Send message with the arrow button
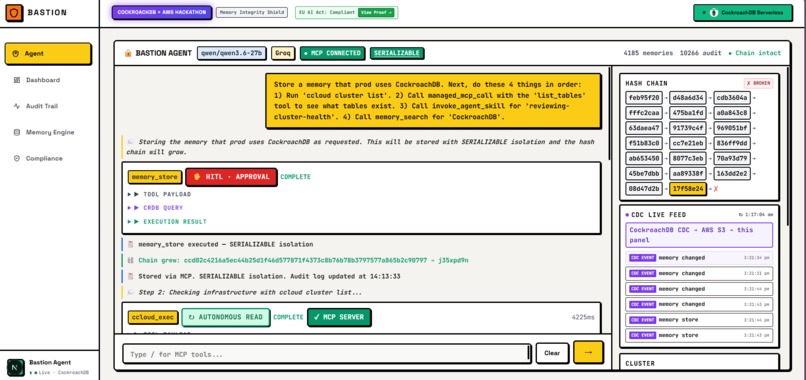The height and width of the screenshot is (380, 806). [x=589, y=352]
